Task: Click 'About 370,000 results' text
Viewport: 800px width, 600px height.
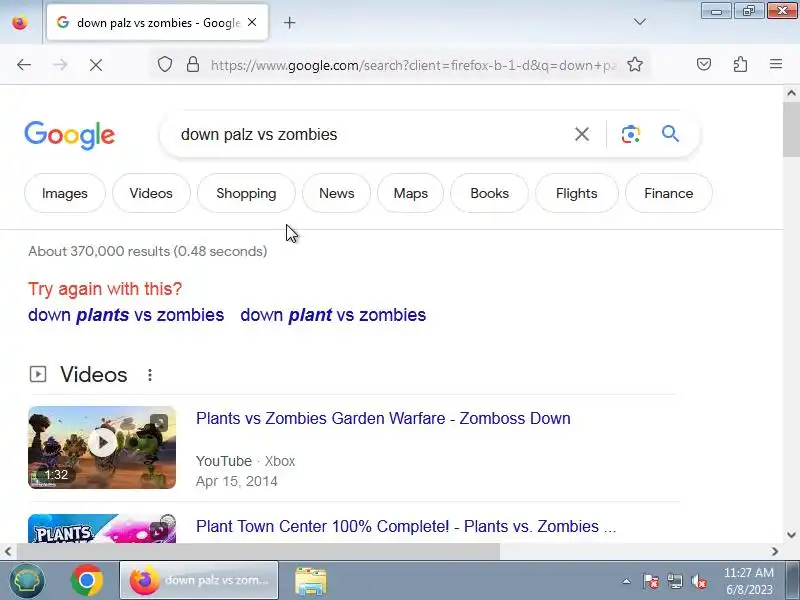Action: 147,251
